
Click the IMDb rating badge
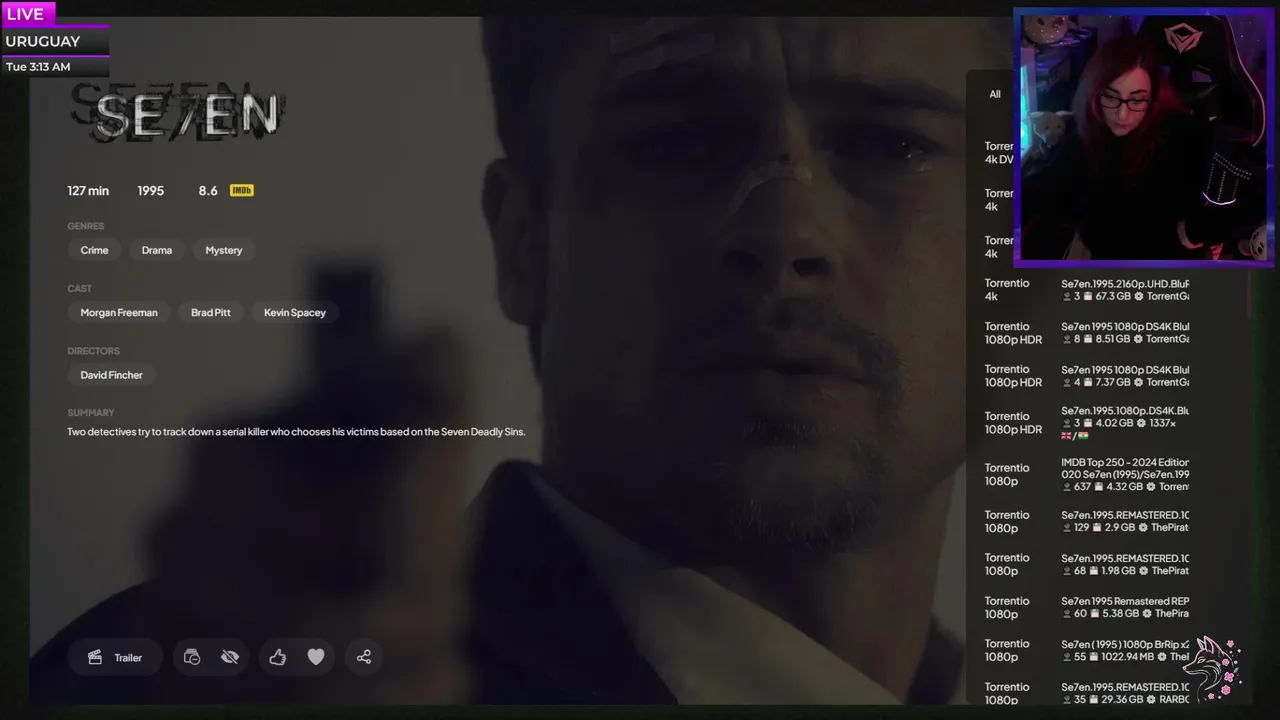coord(241,190)
